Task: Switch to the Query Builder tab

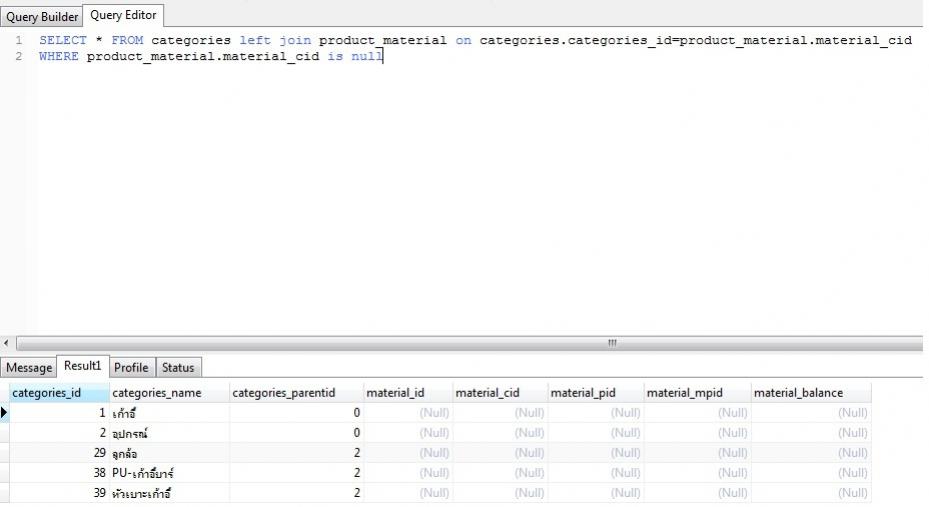Action: (42, 16)
